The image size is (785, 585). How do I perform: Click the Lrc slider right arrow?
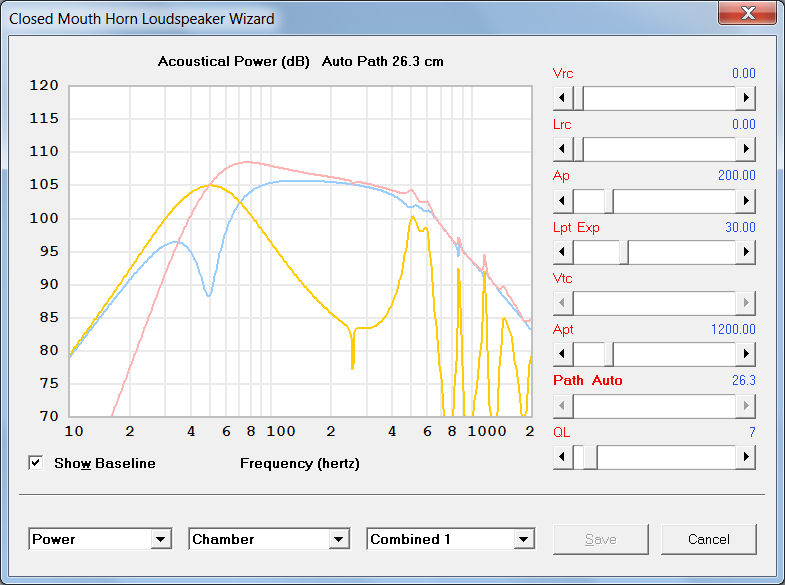[x=745, y=149]
